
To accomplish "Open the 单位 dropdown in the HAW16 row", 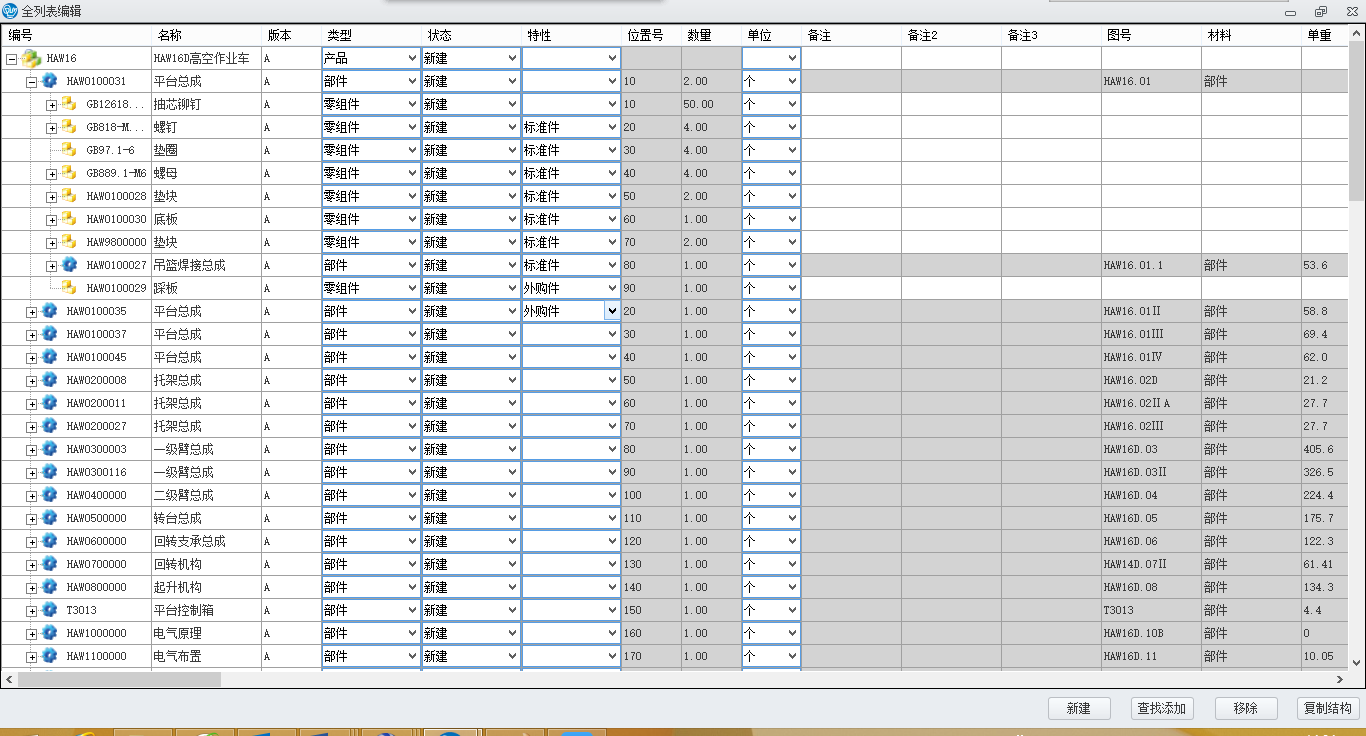I will 793,57.
